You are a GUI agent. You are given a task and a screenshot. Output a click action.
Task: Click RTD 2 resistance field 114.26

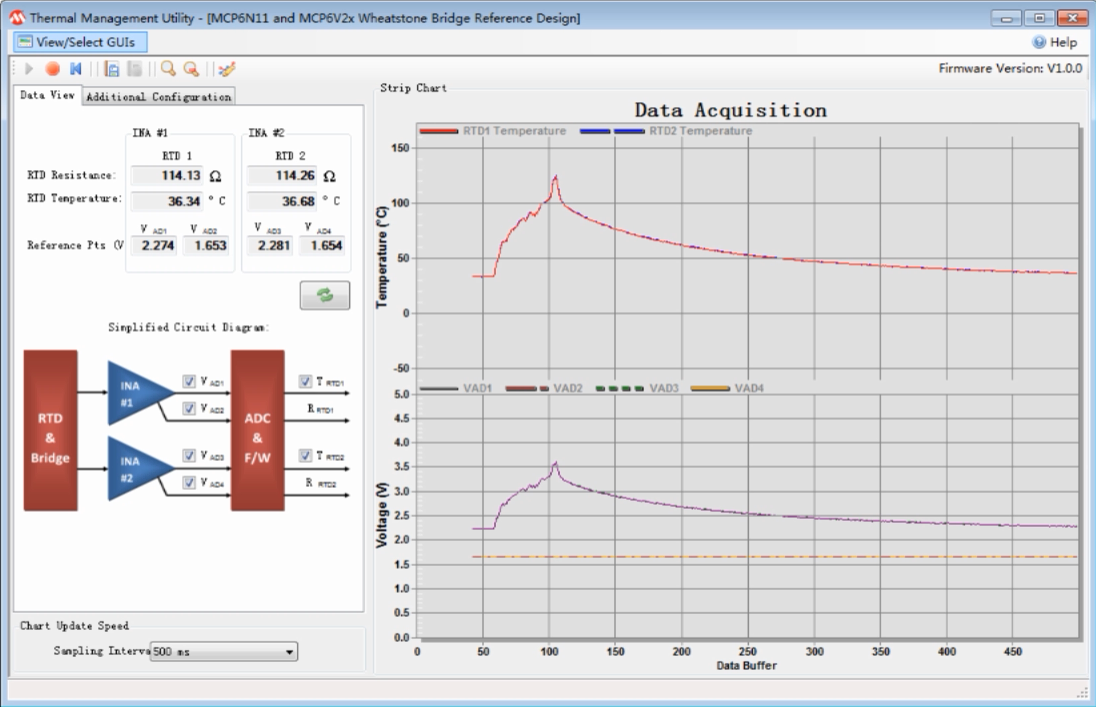coord(282,176)
